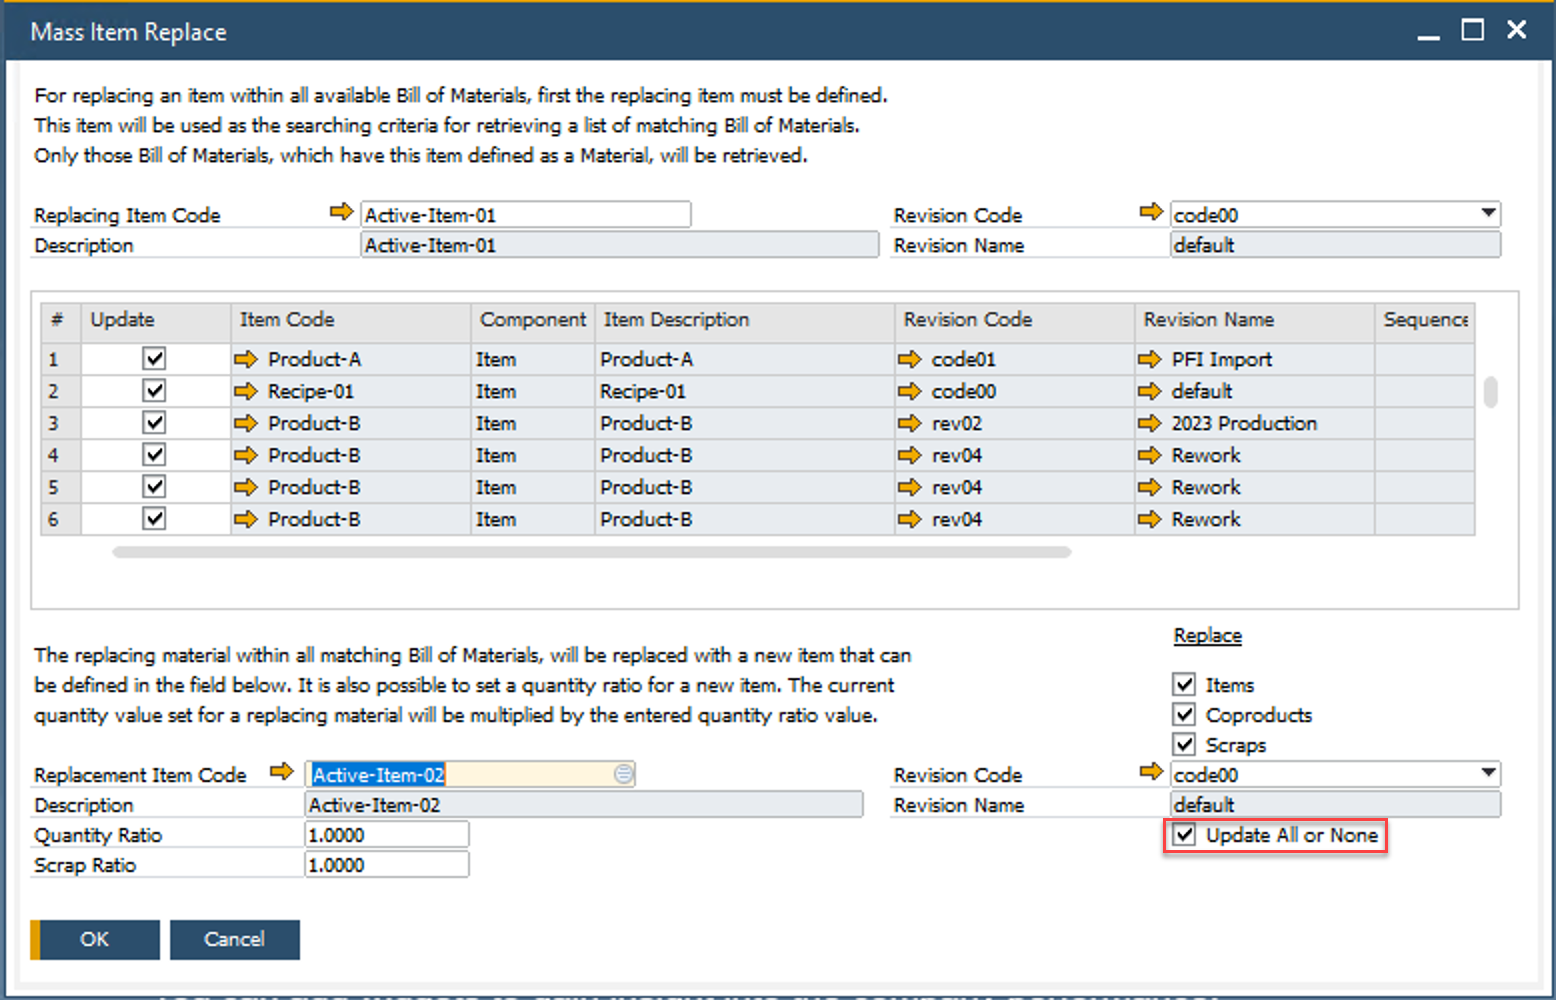Toggle the Update All or None checkbox
The height and width of the screenshot is (1000, 1556).
1185,835
